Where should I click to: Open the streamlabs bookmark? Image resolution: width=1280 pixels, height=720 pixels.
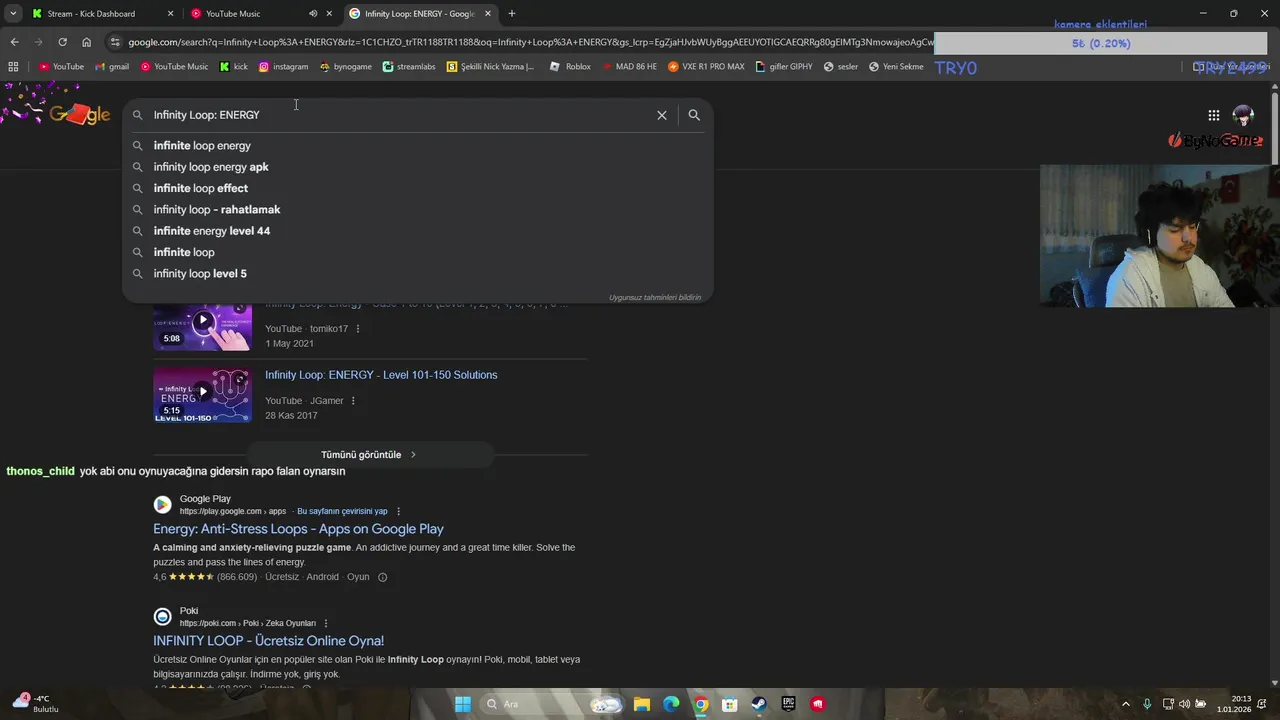click(x=409, y=67)
